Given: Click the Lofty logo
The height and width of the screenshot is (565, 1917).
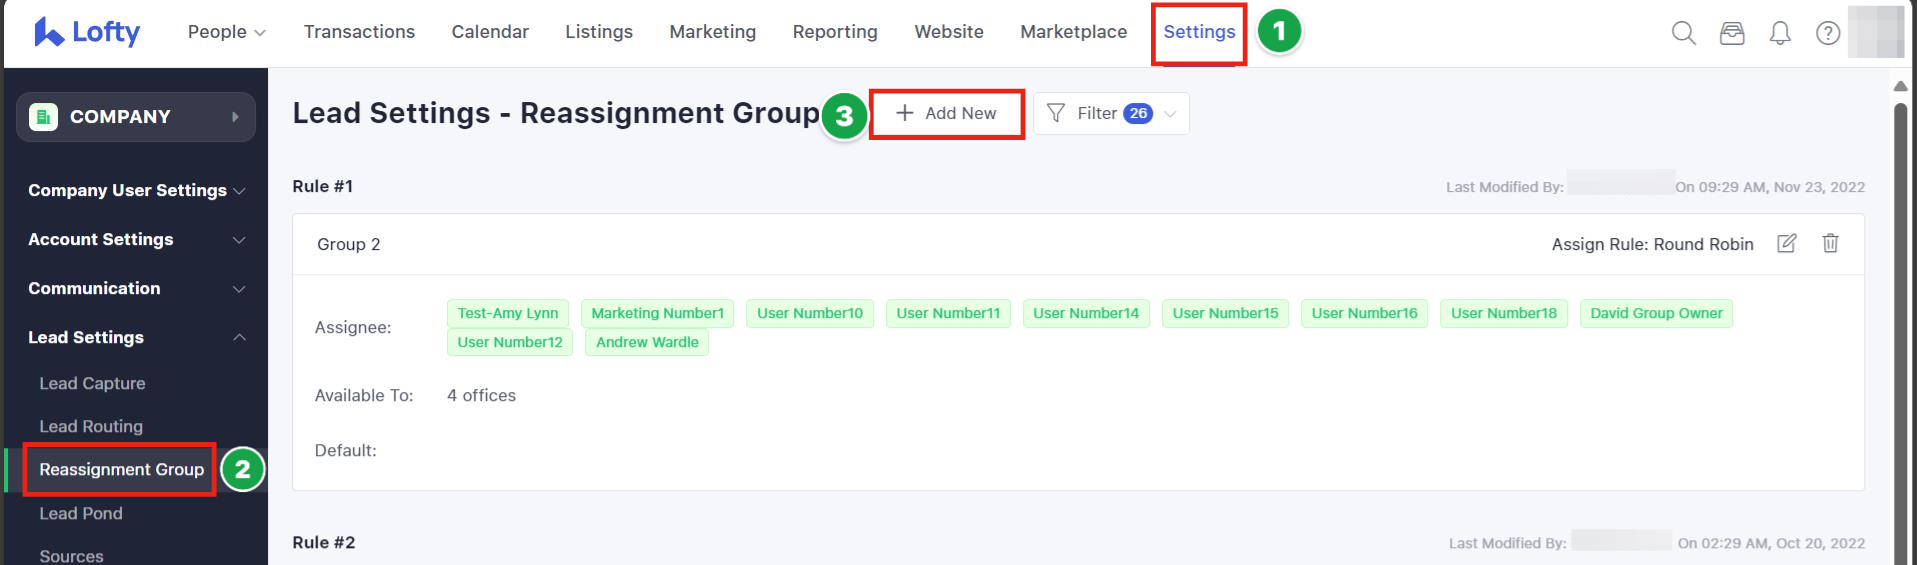Looking at the screenshot, I should point(87,32).
